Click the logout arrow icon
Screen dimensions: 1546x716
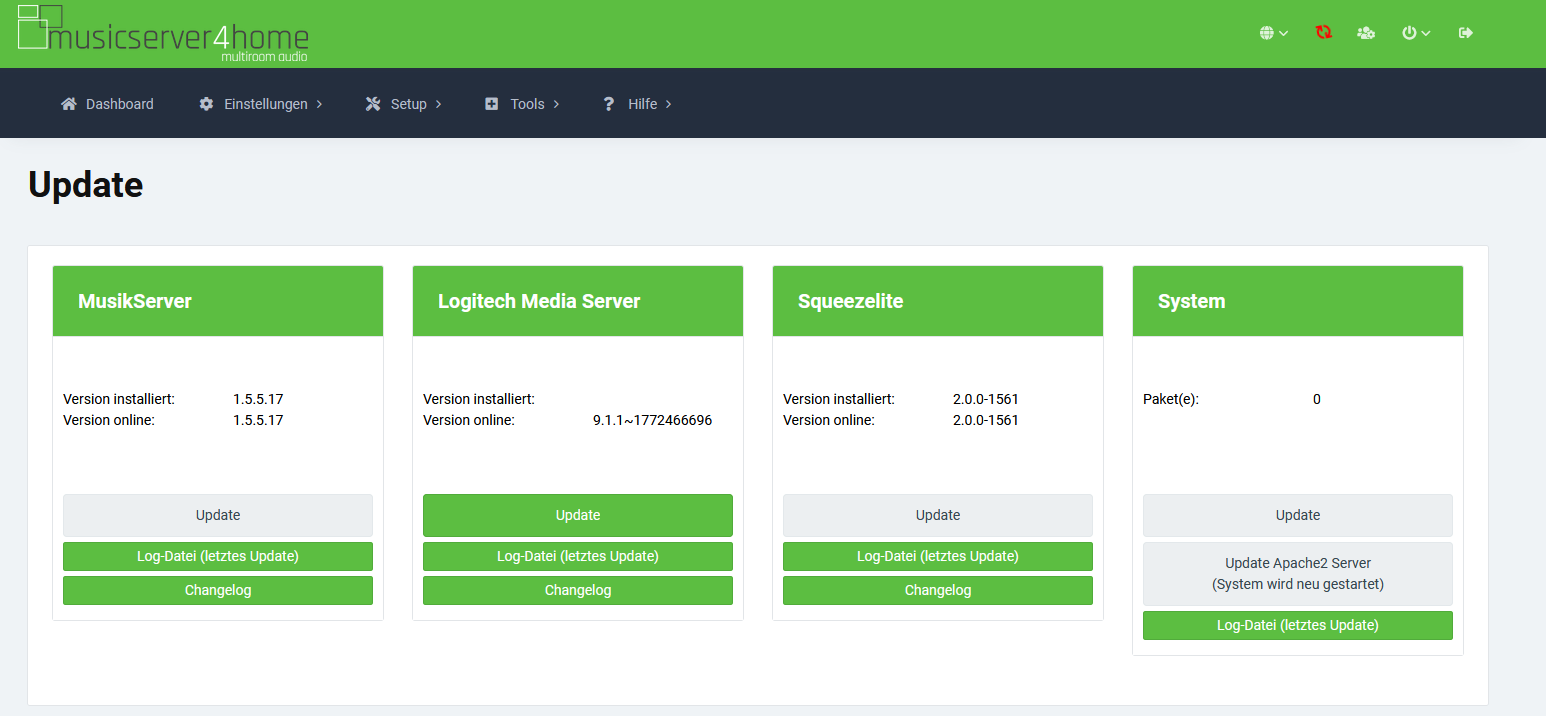1466,33
